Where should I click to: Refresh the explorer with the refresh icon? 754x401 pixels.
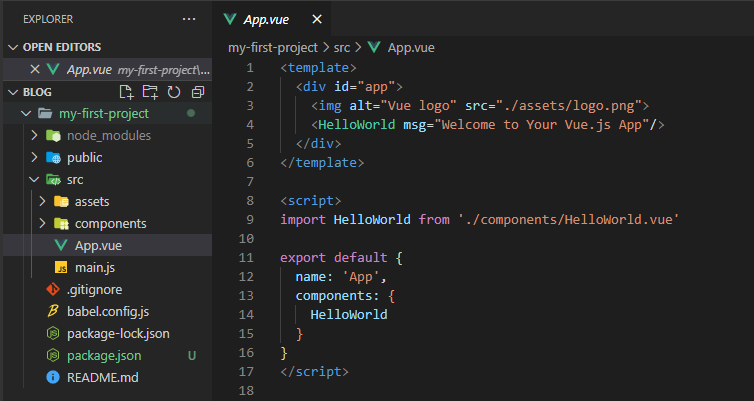(174, 92)
